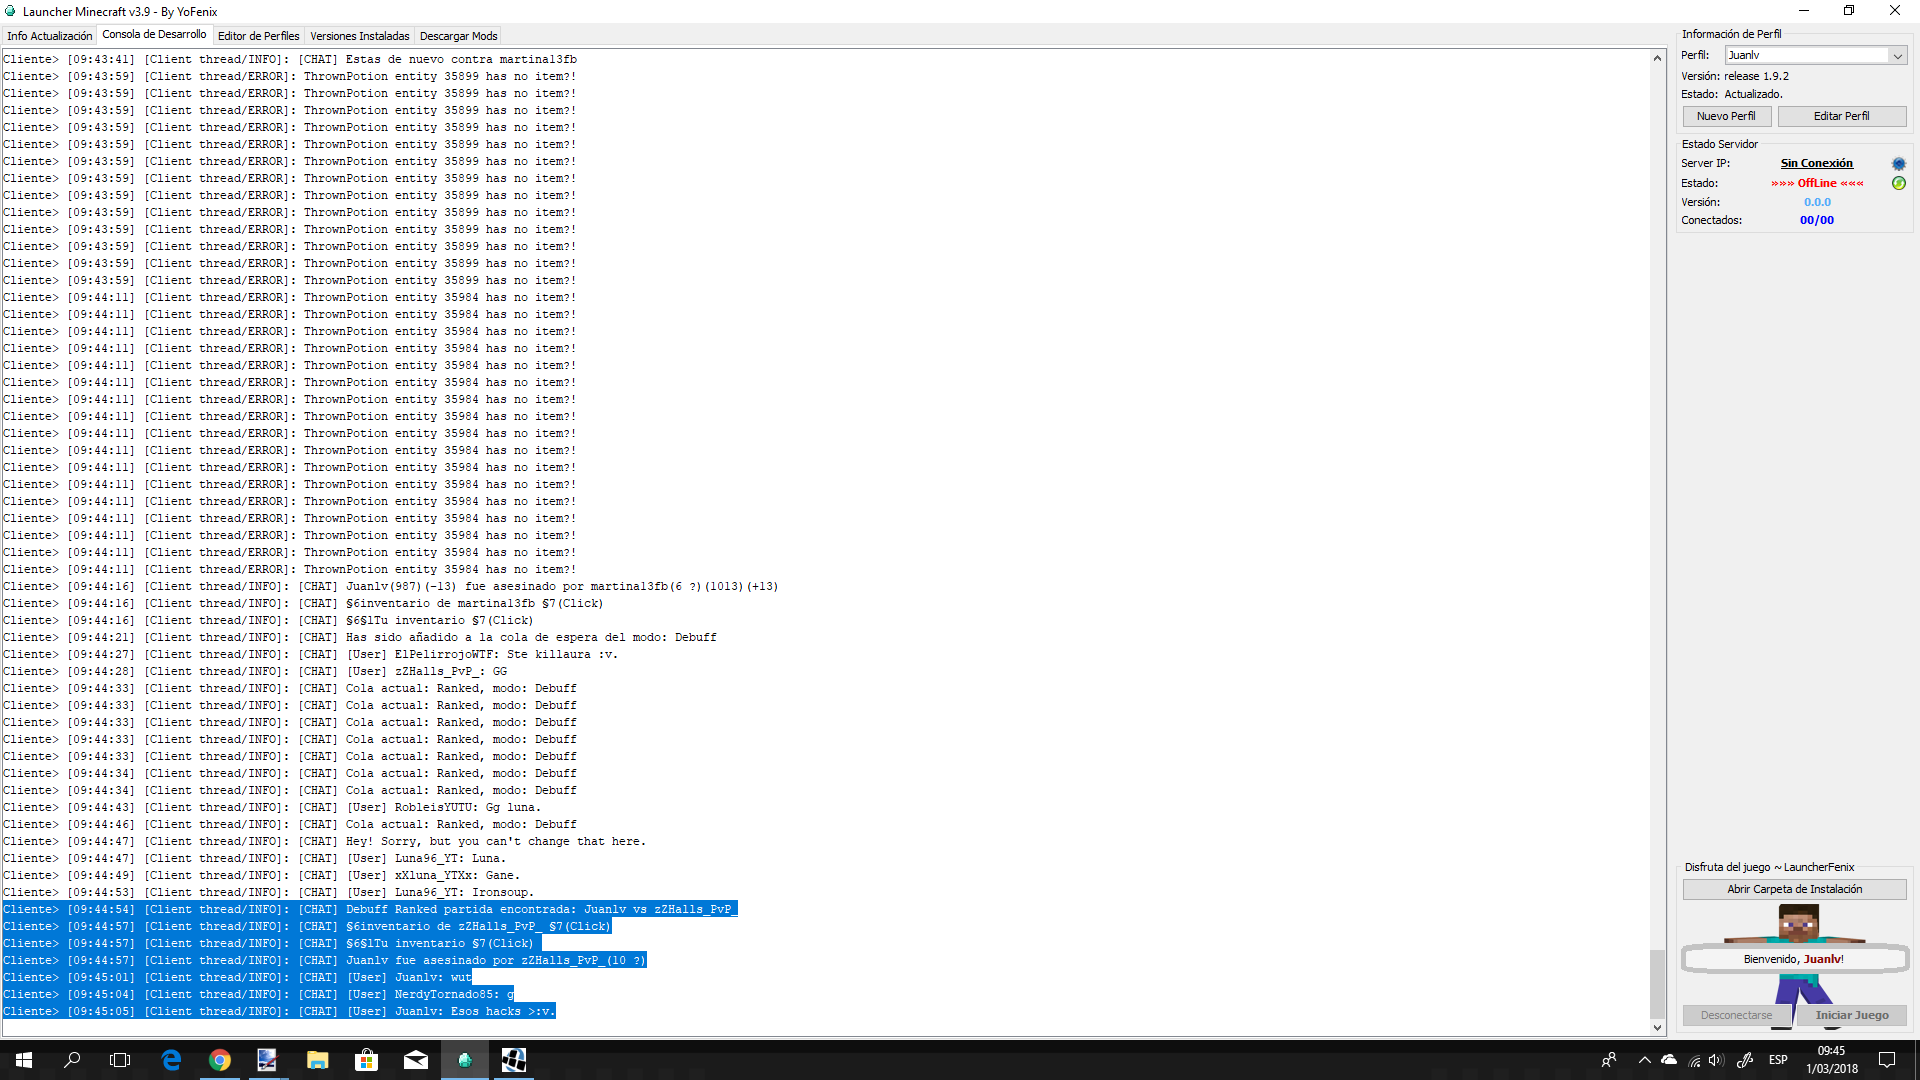Click log line 'Juanlv: wut'

pos(237,978)
